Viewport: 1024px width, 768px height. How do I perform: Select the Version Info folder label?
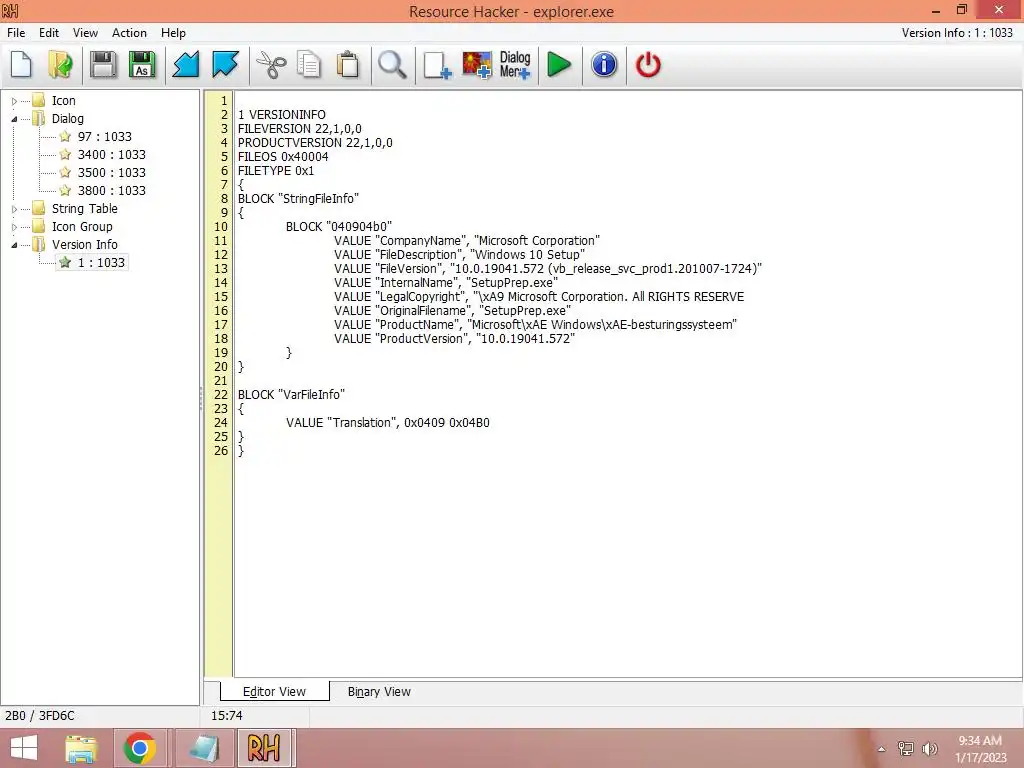[x=85, y=244]
